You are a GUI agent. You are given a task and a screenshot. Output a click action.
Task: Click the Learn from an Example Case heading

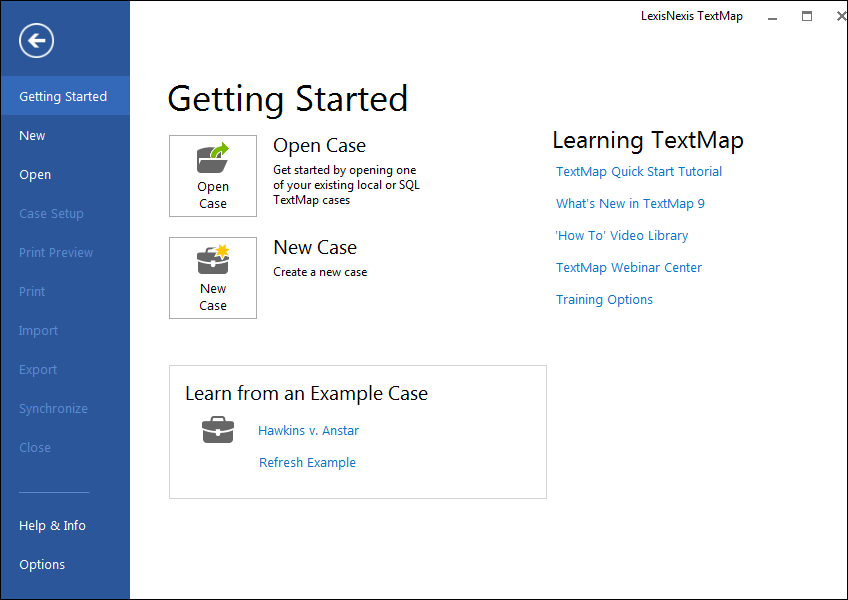tap(306, 393)
